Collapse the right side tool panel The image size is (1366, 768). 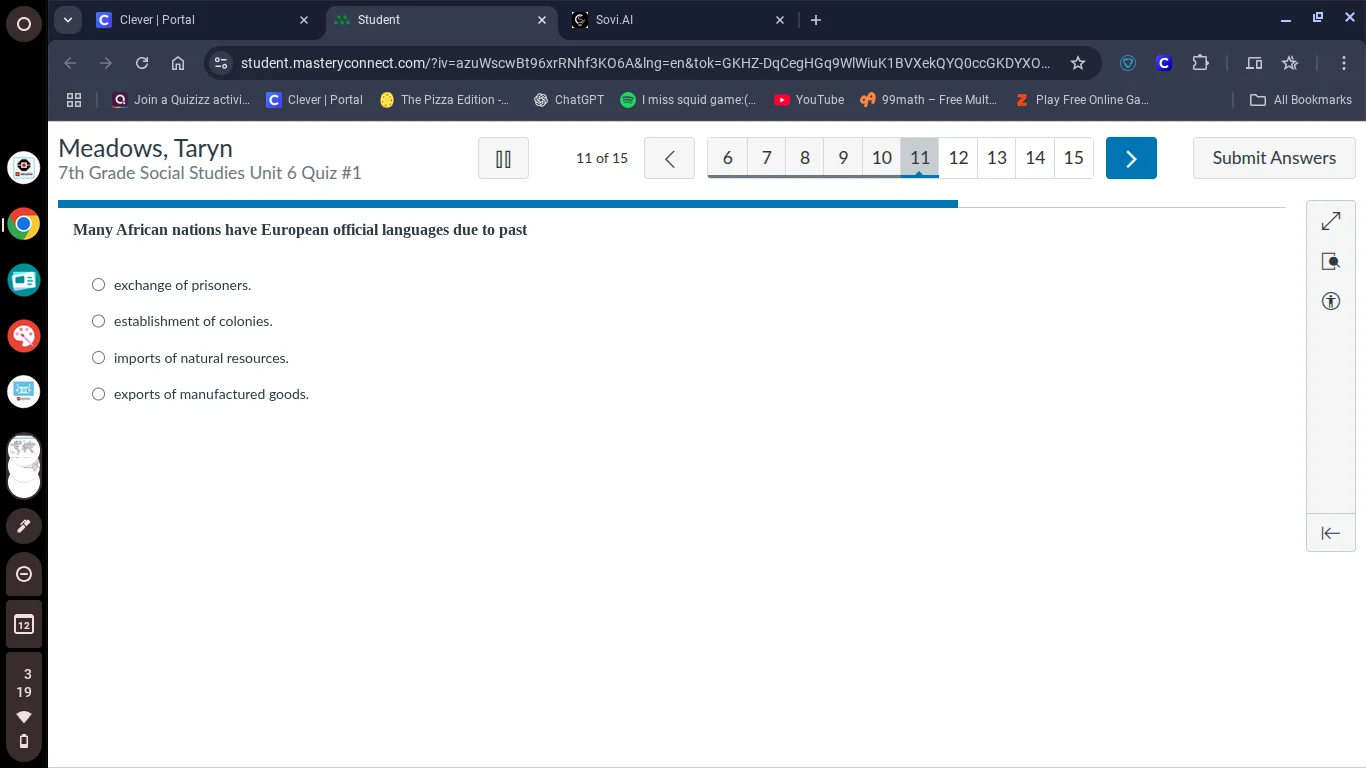click(x=1330, y=533)
